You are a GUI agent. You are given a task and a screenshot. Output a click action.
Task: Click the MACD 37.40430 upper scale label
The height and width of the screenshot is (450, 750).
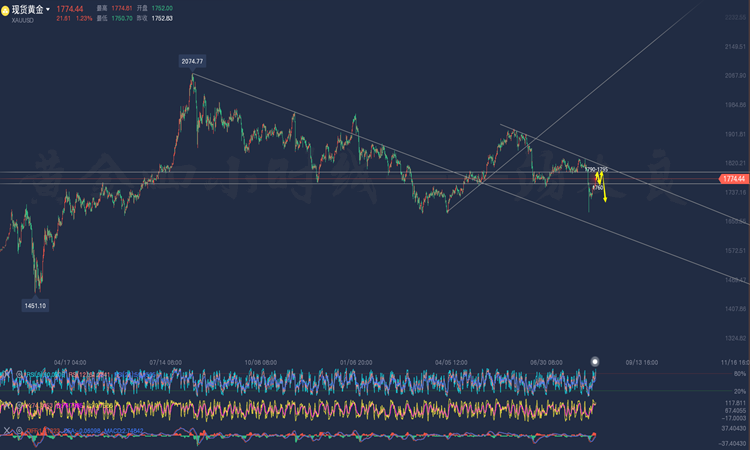[734, 428]
